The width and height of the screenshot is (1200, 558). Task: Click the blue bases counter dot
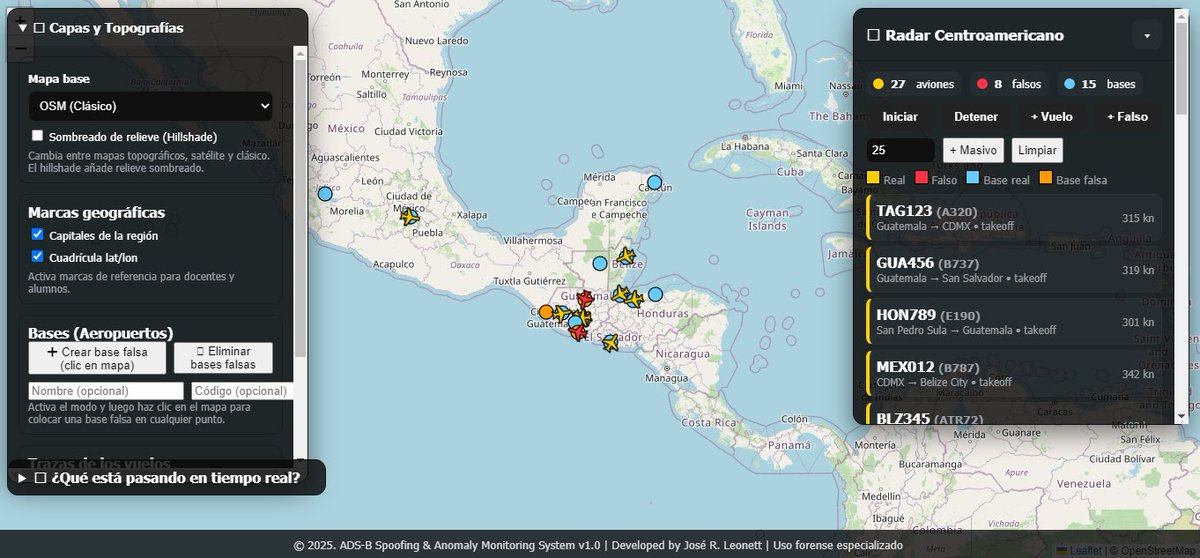coord(1070,84)
